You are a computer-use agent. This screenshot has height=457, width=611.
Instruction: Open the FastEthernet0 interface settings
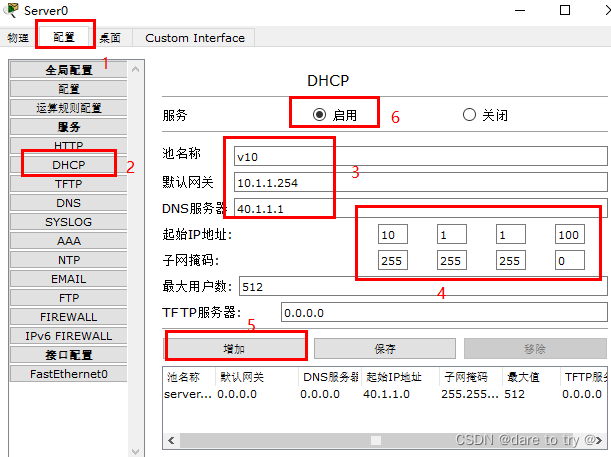point(69,374)
